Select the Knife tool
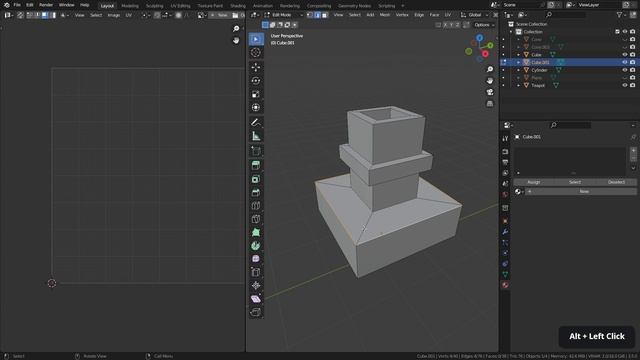Screen dimensions: 640x360 point(256,219)
